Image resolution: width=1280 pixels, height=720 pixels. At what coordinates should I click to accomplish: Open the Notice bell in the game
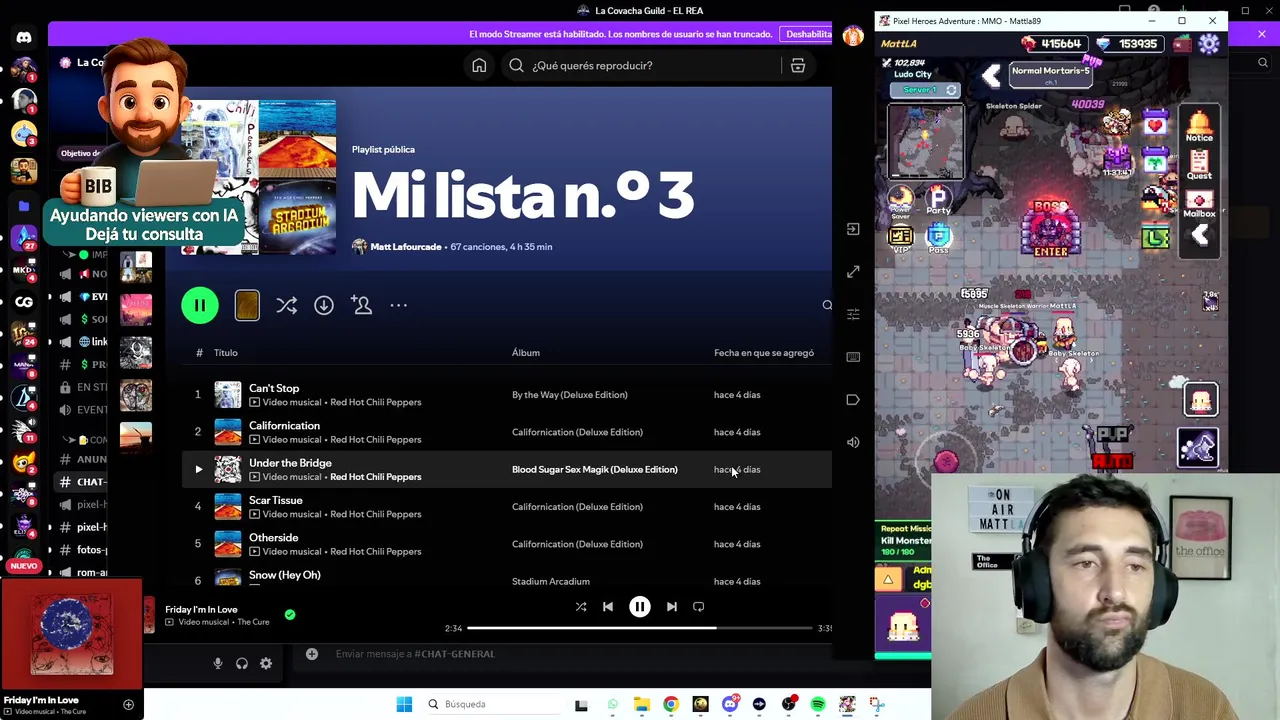coord(1199,125)
